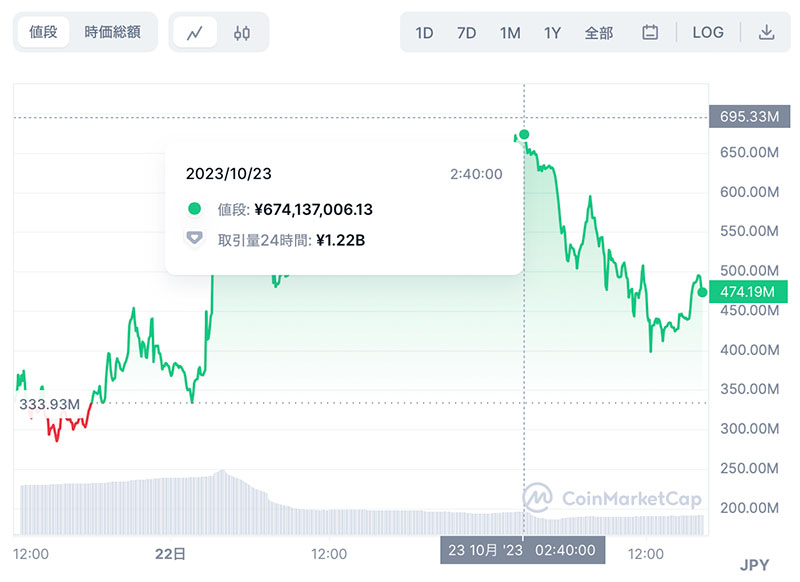Switch to candlestick chart icon
The image size is (800, 582).
tap(242, 33)
